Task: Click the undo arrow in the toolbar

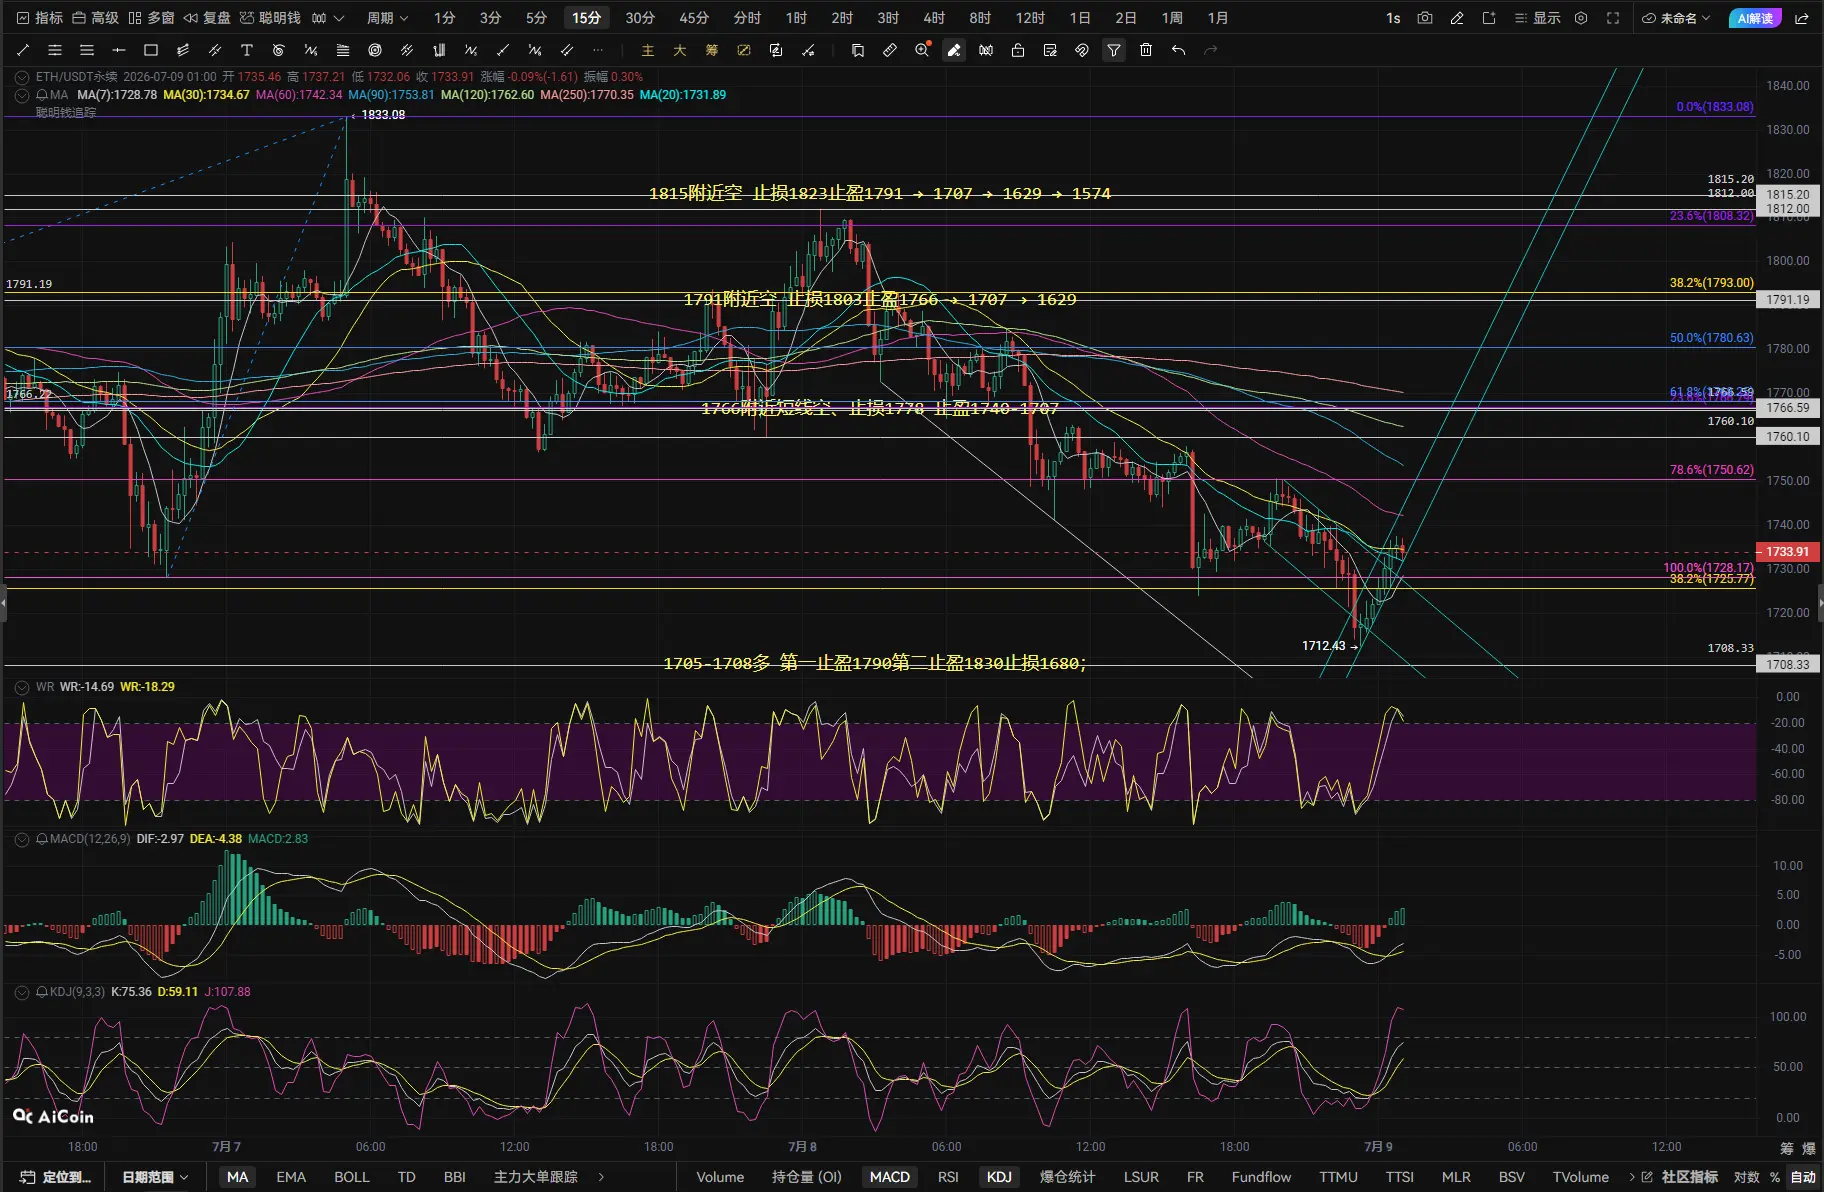Action: tap(1178, 50)
